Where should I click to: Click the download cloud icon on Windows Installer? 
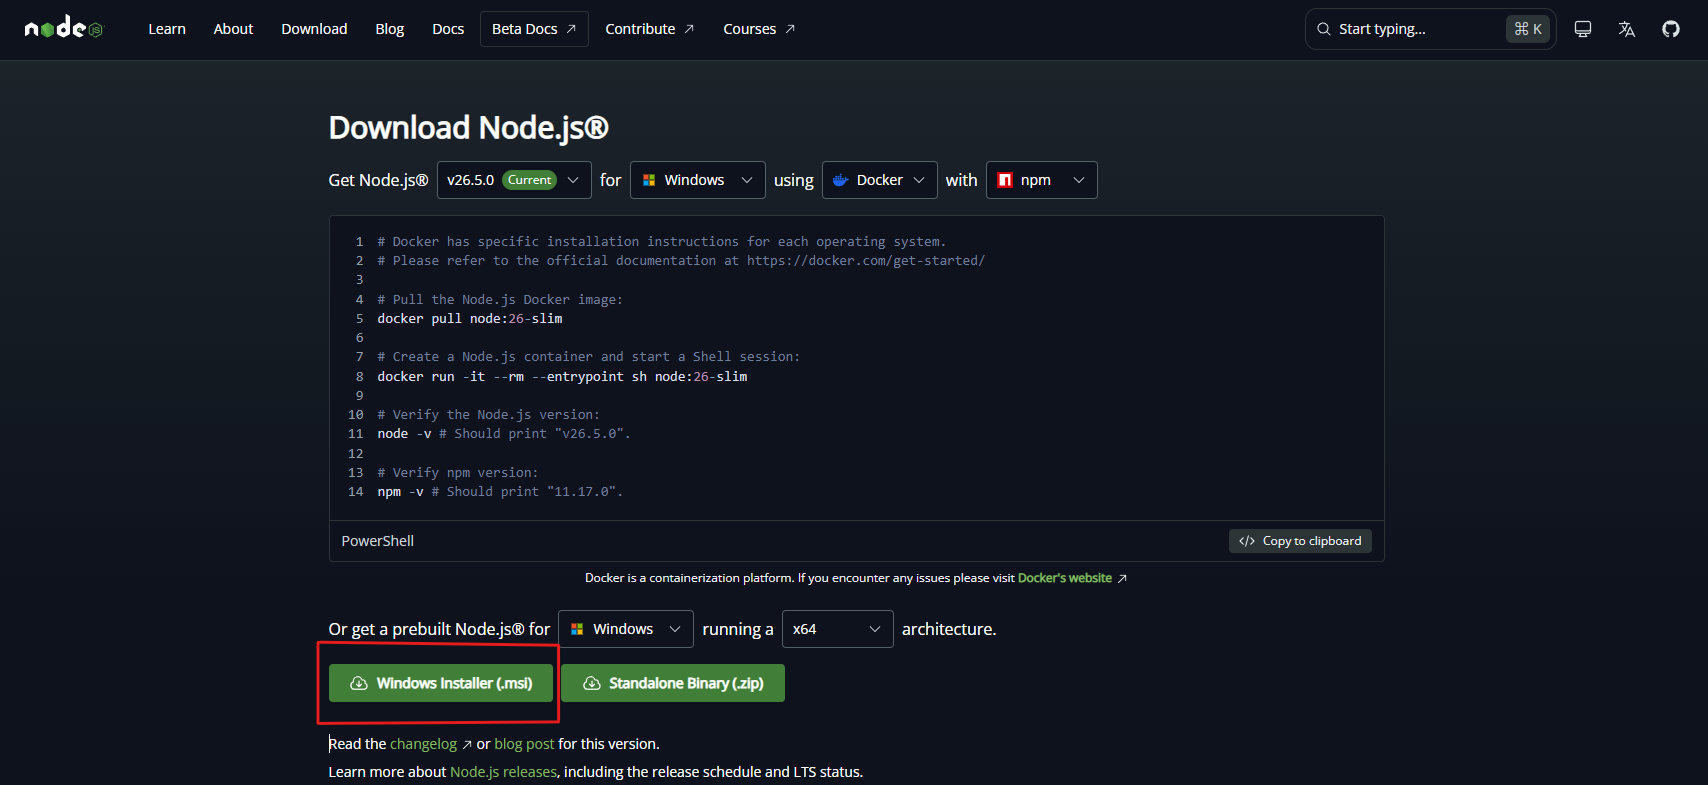click(358, 683)
